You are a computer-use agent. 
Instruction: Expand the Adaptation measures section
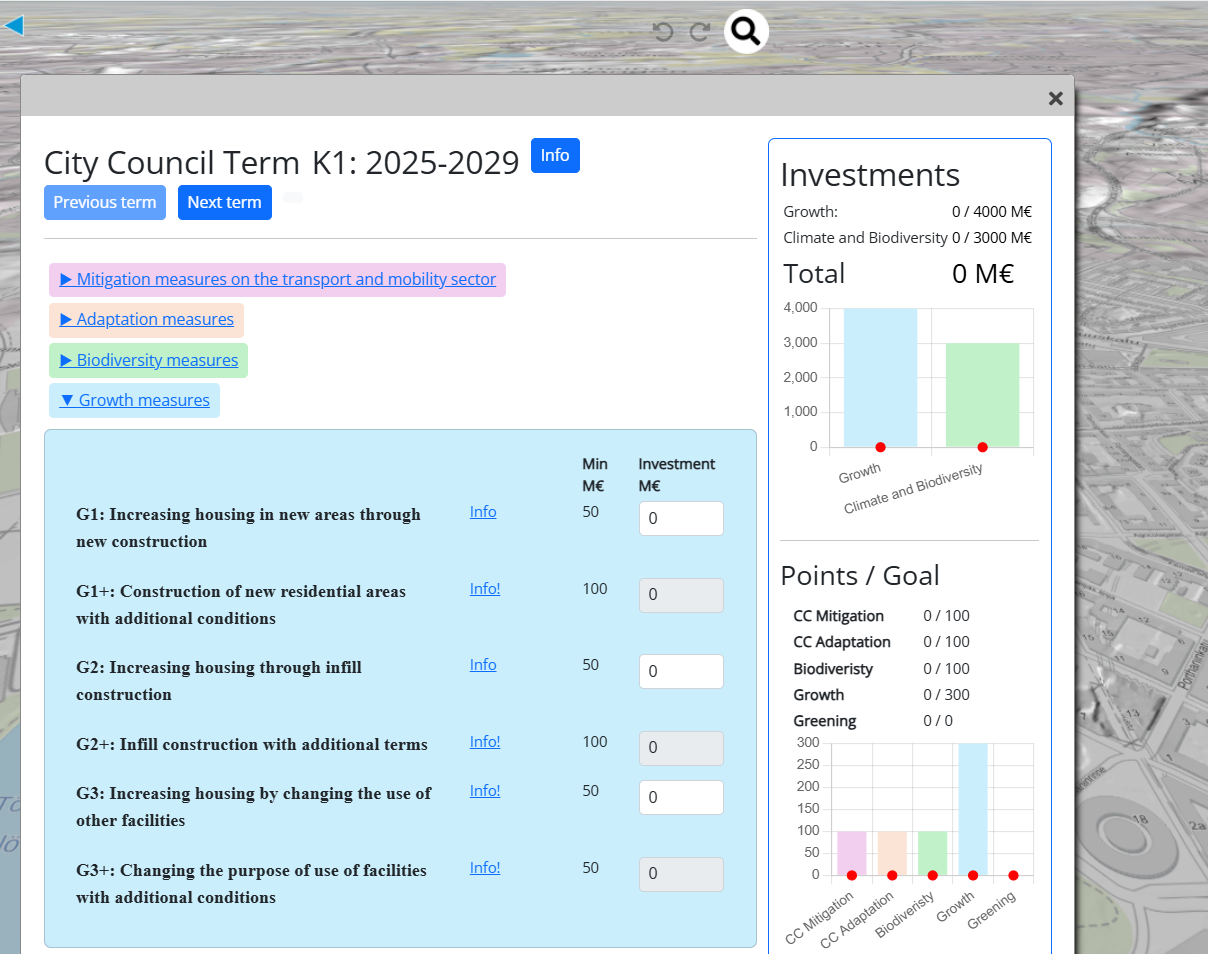pos(147,320)
